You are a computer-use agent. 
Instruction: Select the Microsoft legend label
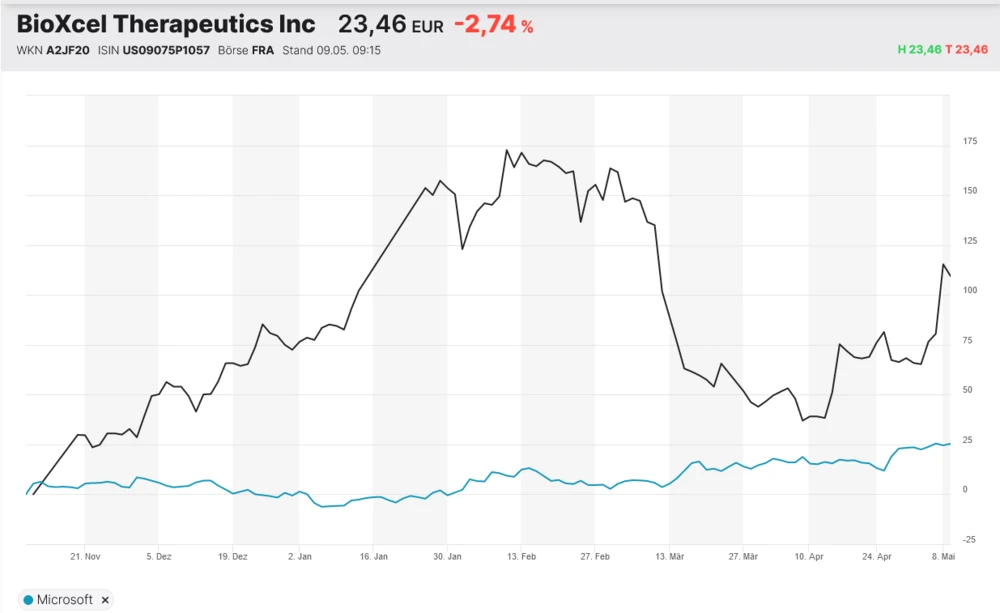[64, 600]
